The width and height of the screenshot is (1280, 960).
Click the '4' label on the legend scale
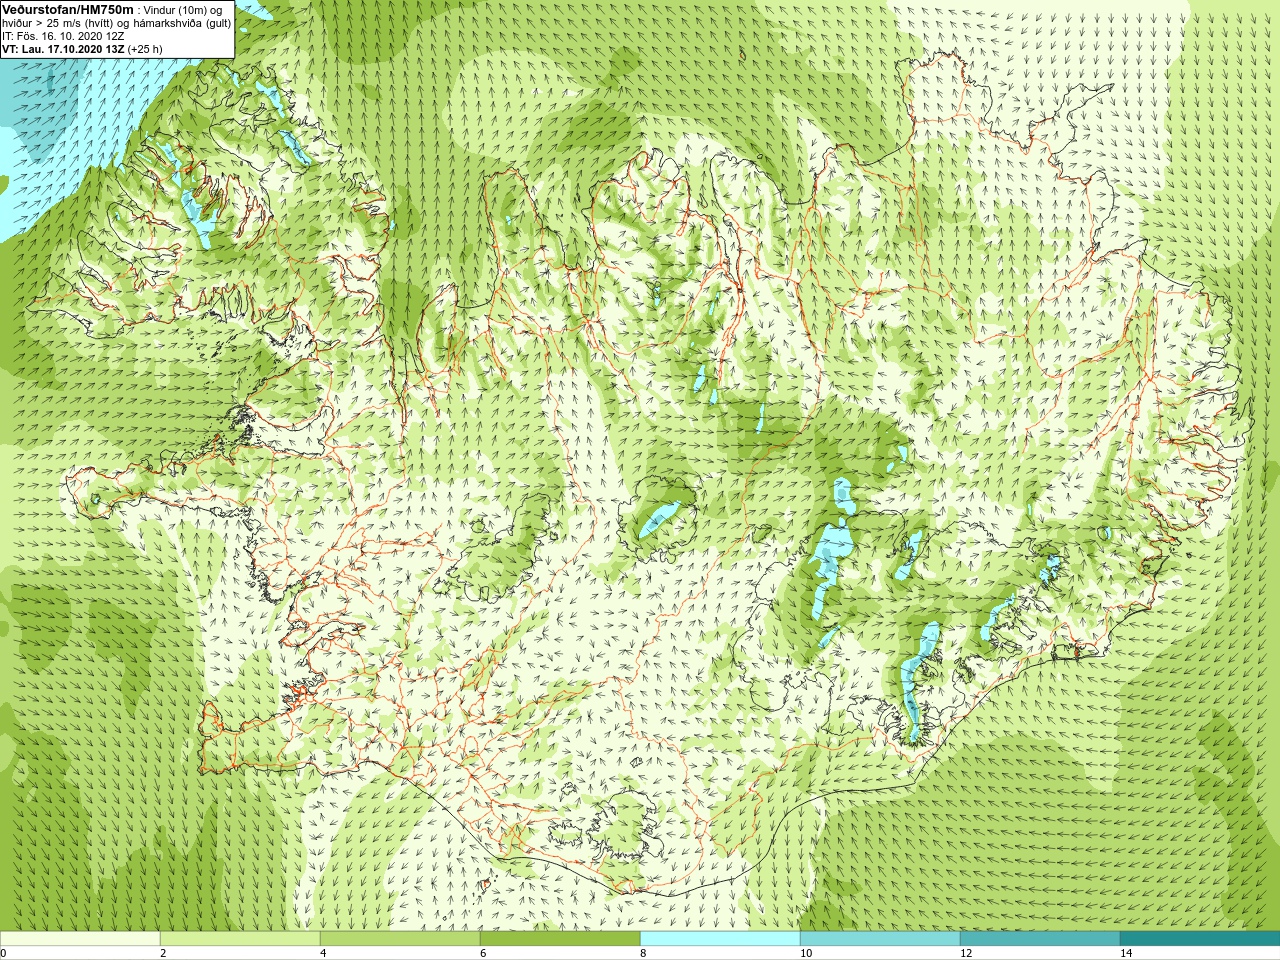click(x=323, y=953)
